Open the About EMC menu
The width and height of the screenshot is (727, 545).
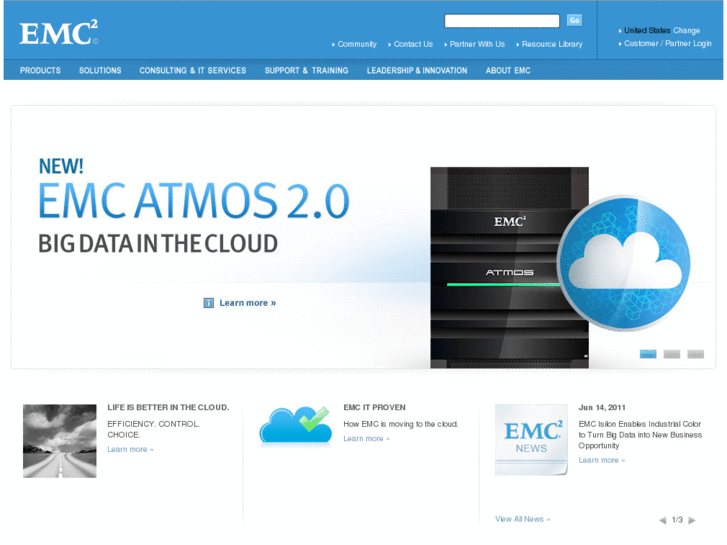click(x=508, y=71)
